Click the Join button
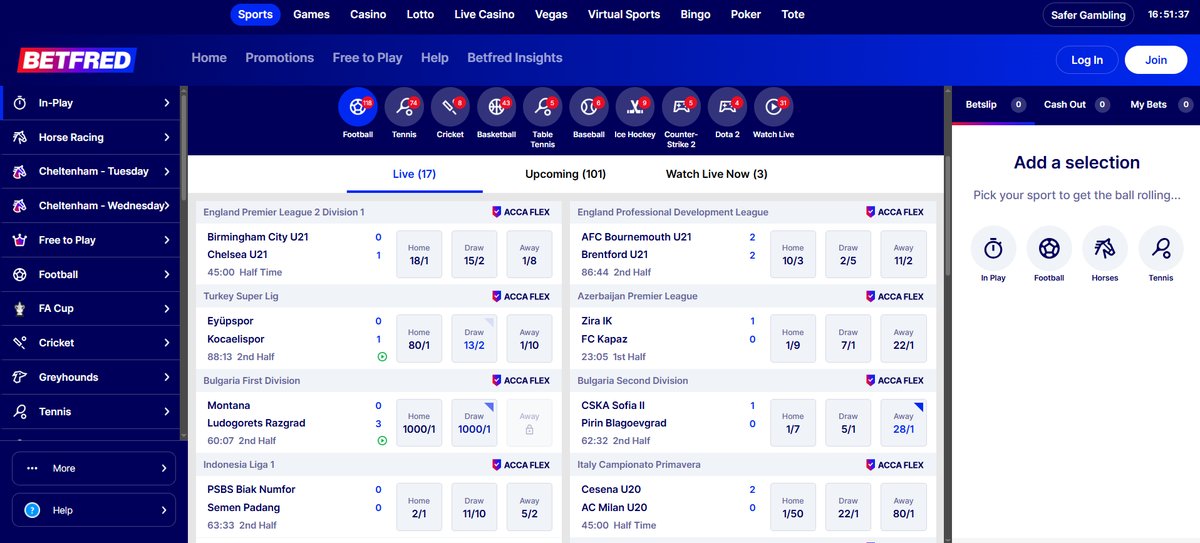 coord(1156,60)
